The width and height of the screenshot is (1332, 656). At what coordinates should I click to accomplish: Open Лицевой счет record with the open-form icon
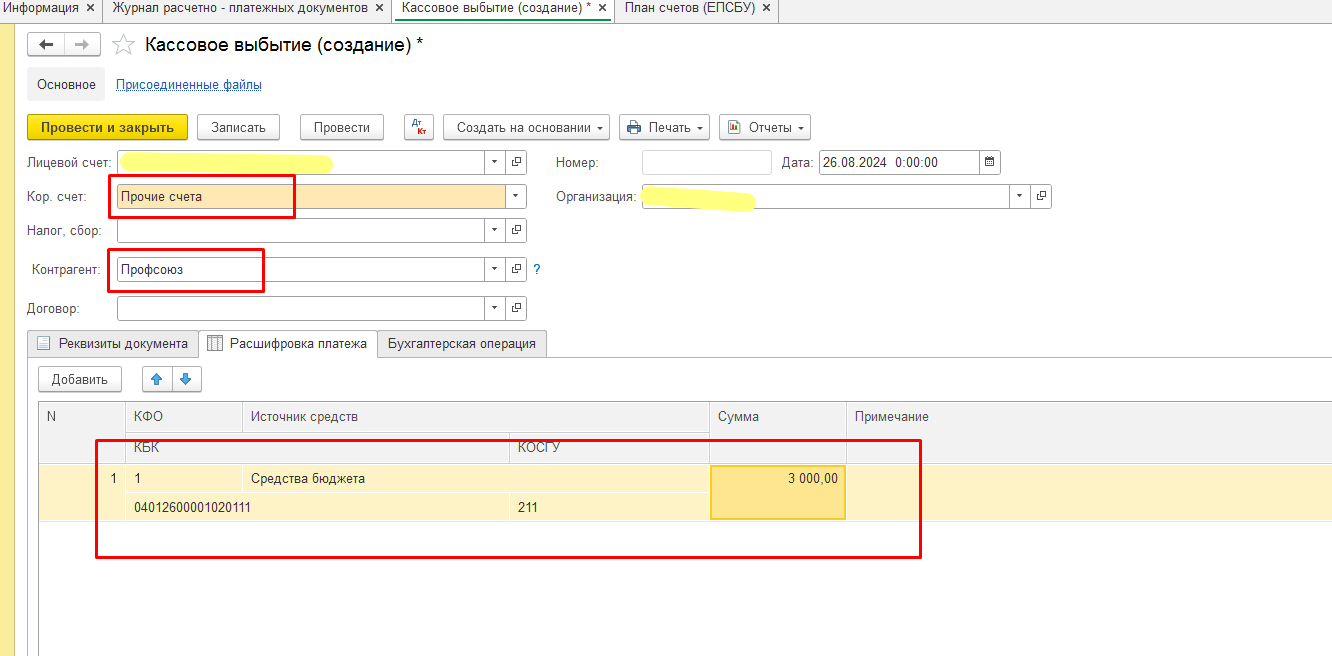517,162
